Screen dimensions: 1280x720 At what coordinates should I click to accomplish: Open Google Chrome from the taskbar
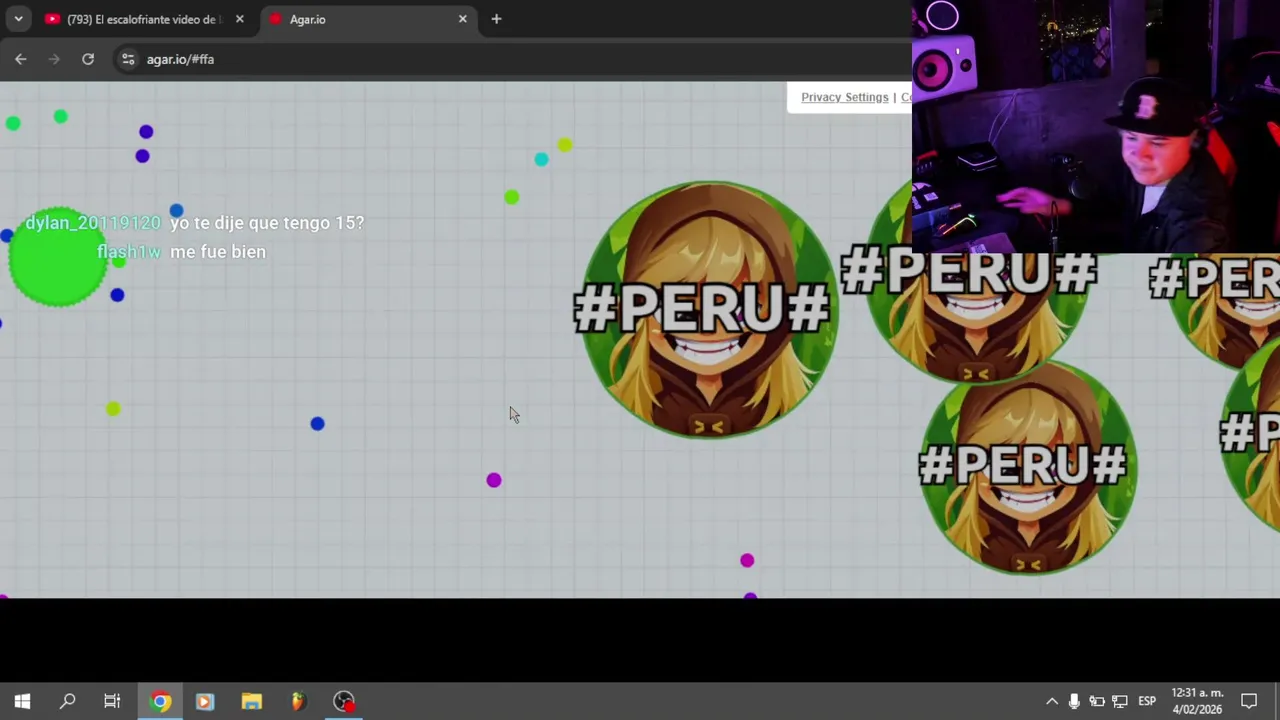pyautogui.click(x=160, y=701)
